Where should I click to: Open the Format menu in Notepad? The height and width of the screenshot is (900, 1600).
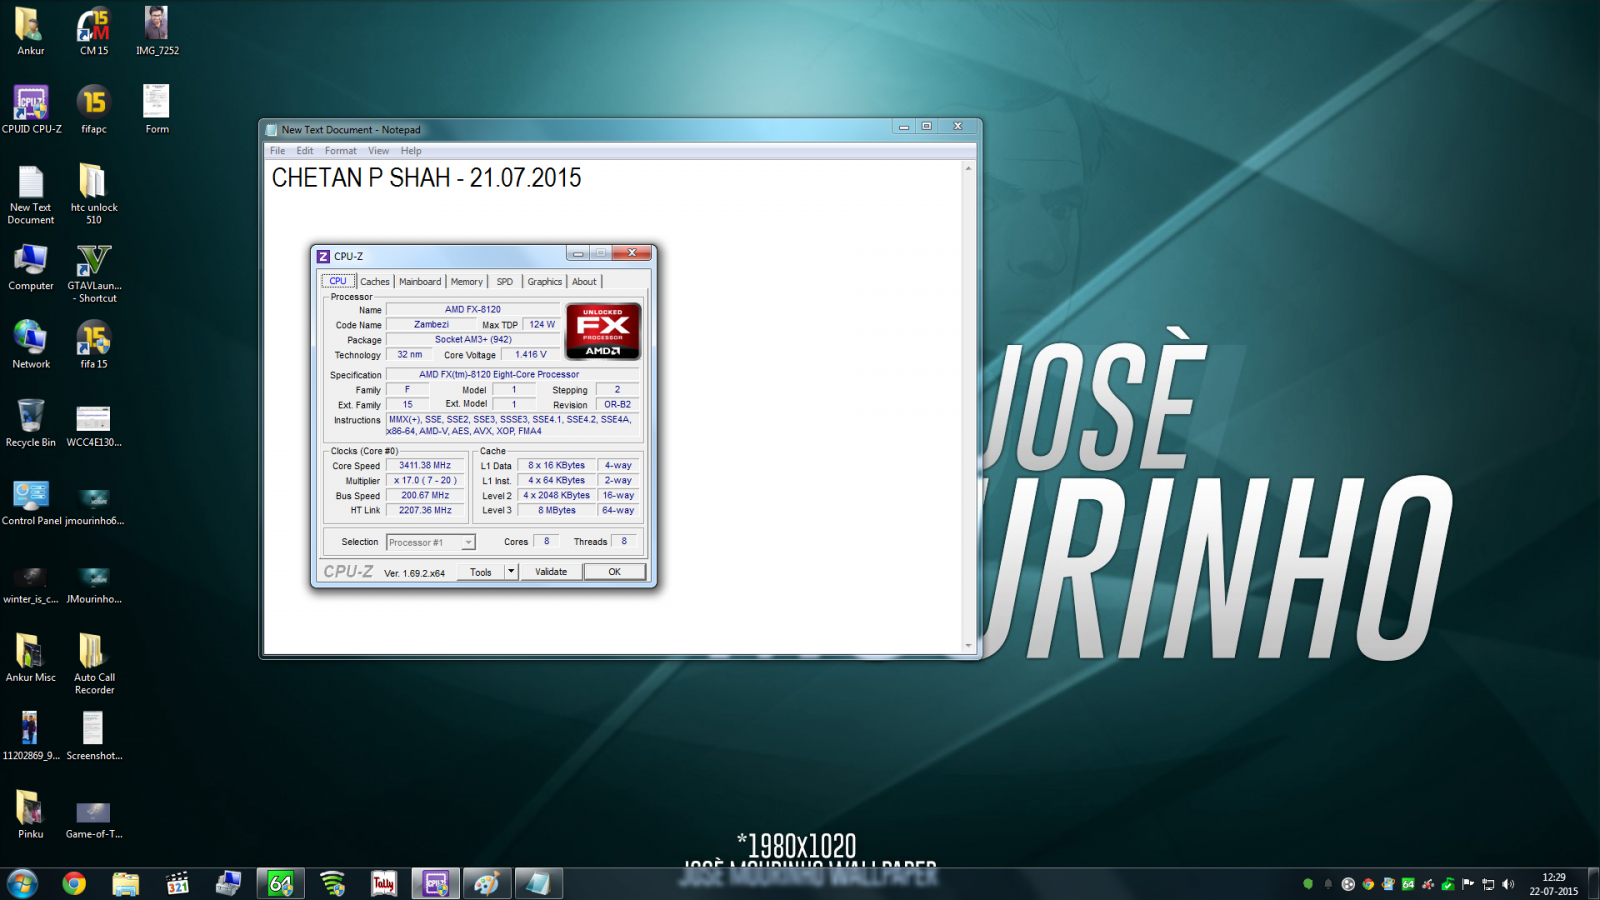coord(340,151)
